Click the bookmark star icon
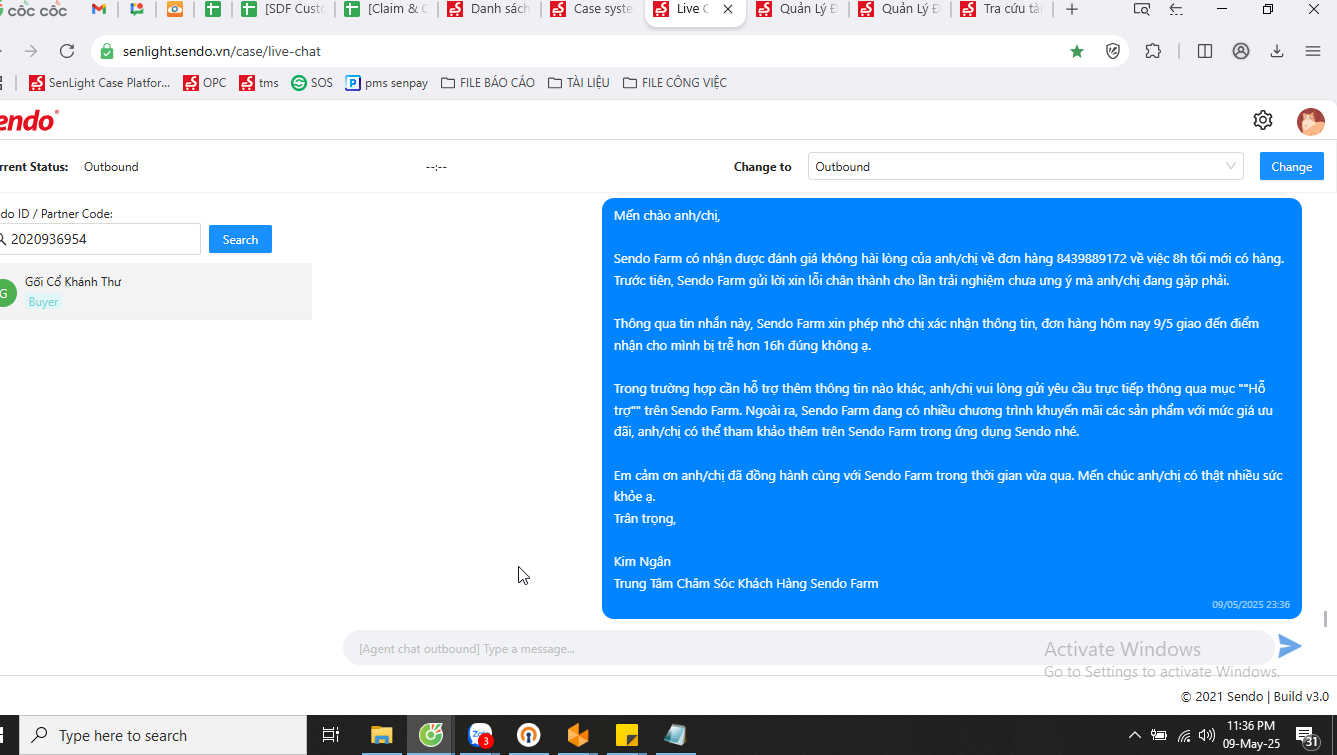1337x755 pixels. click(1077, 51)
